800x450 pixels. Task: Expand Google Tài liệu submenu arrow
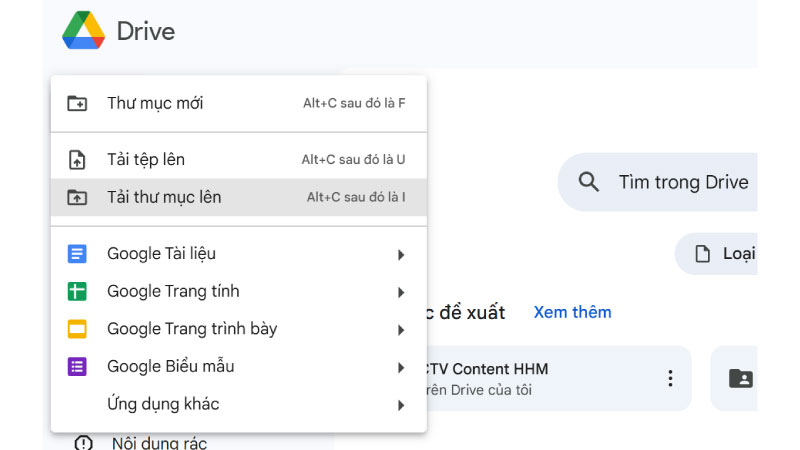click(401, 255)
